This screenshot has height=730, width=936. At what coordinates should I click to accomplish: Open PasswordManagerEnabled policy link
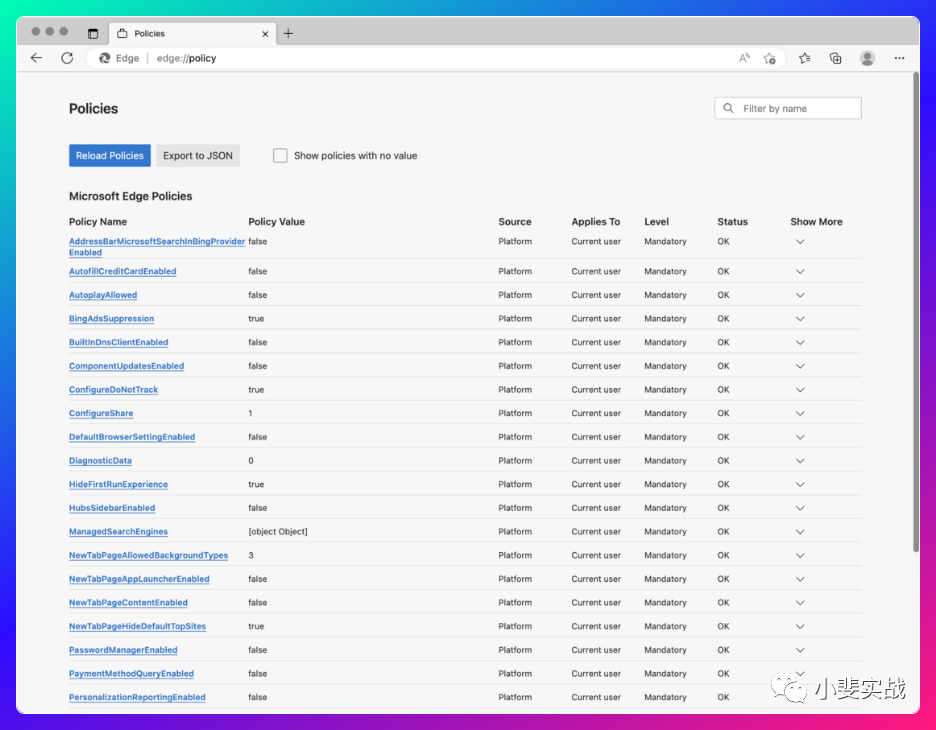(123, 650)
